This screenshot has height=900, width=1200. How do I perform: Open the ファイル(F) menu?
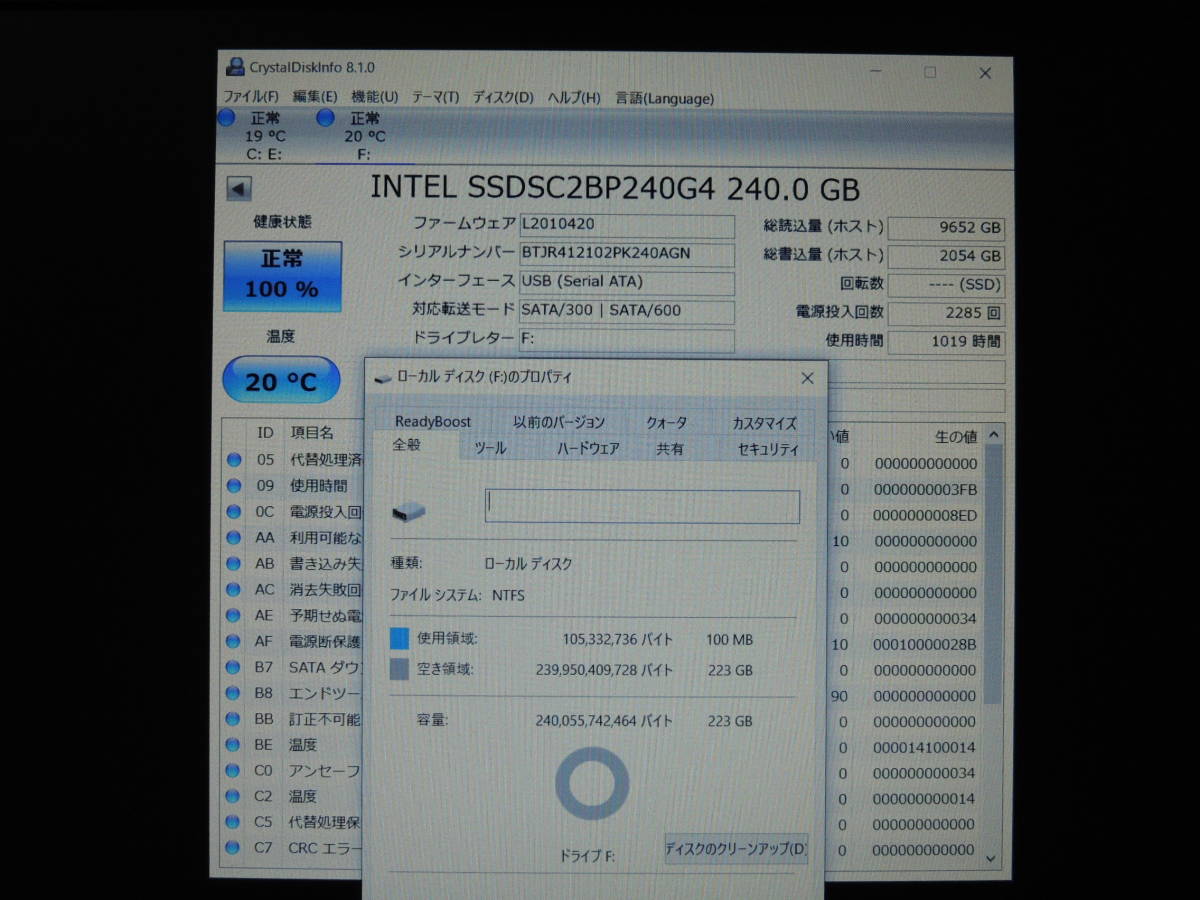pos(251,97)
